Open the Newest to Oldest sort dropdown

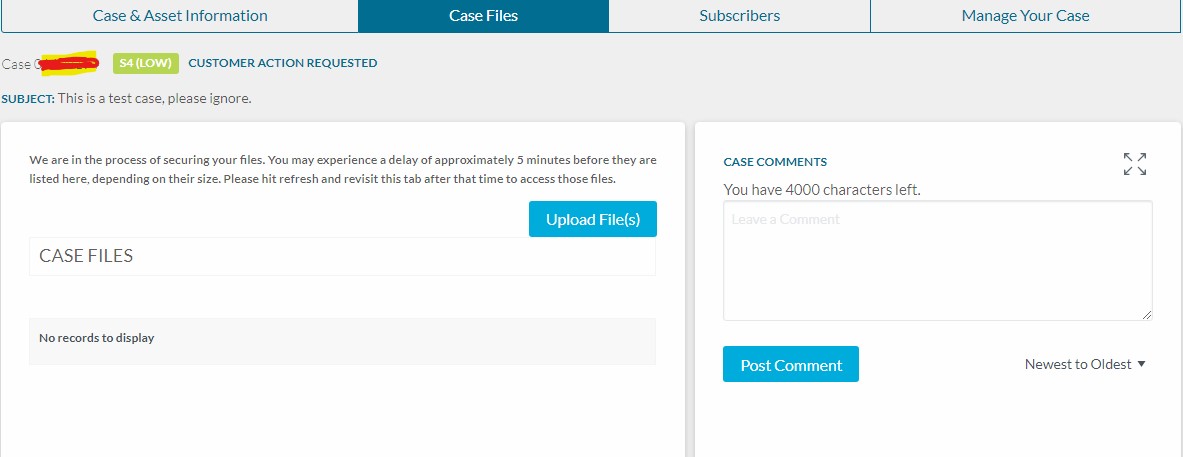click(x=1085, y=364)
